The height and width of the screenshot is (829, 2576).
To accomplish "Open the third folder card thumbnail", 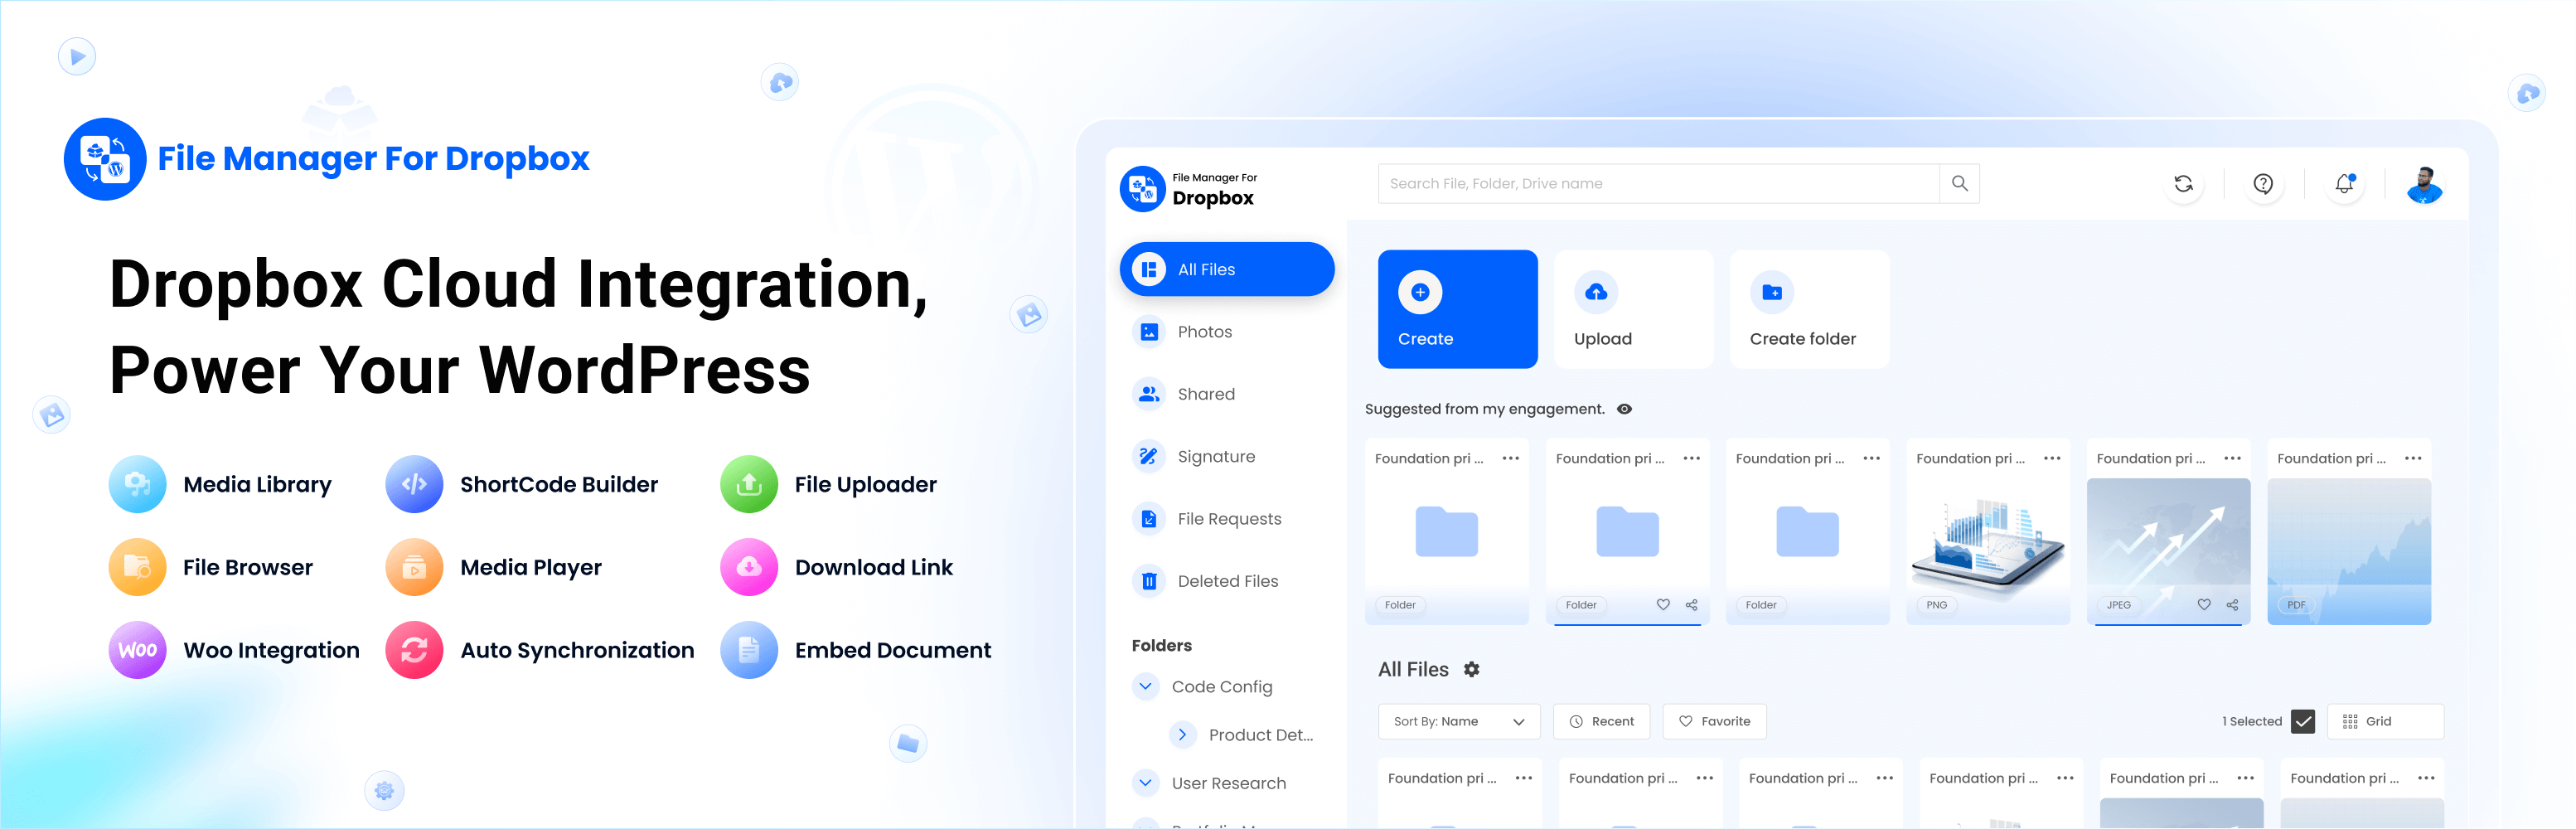I will point(1807,532).
